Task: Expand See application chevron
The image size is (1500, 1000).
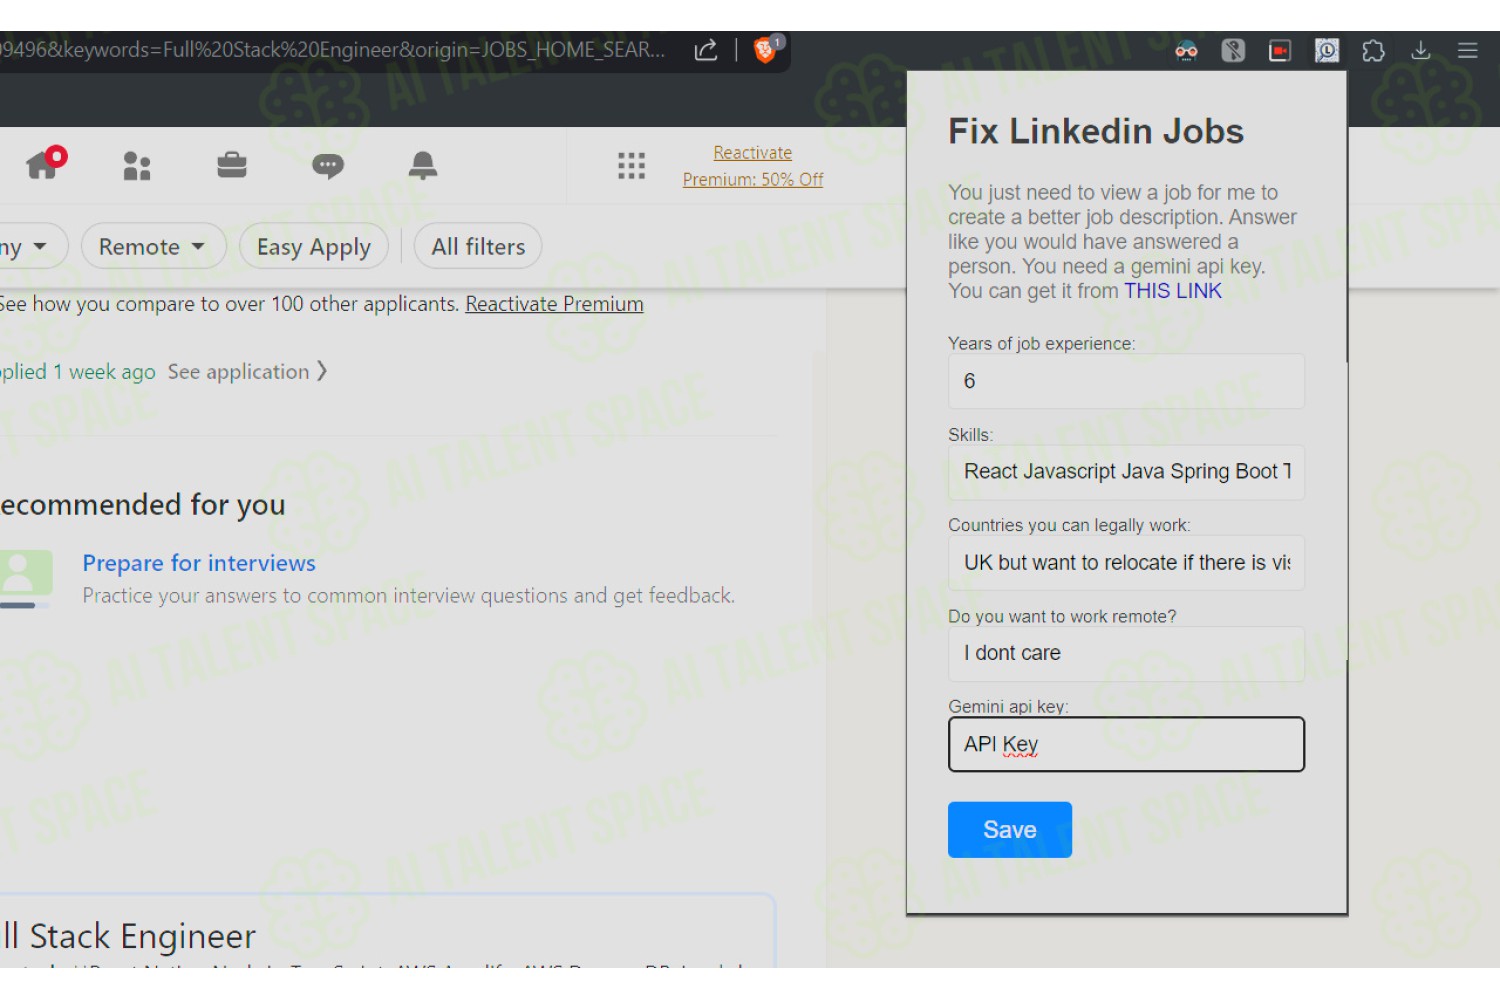Action: point(247,372)
